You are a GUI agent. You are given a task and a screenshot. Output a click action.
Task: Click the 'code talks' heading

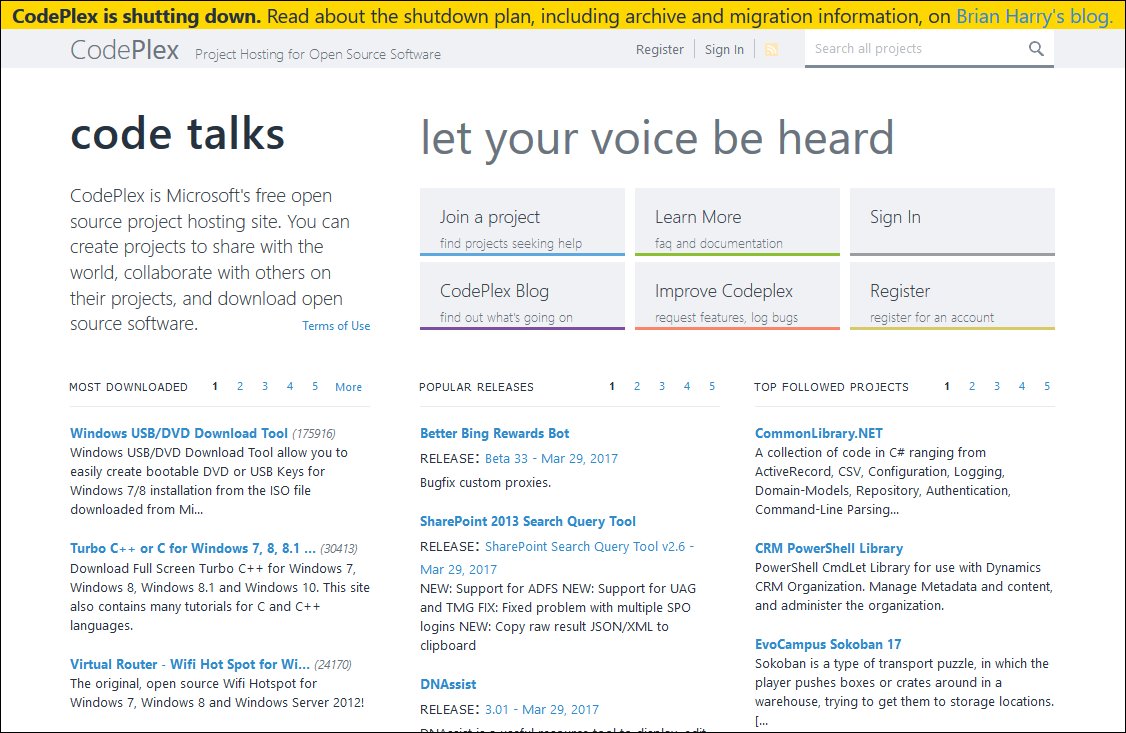click(x=177, y=134)
